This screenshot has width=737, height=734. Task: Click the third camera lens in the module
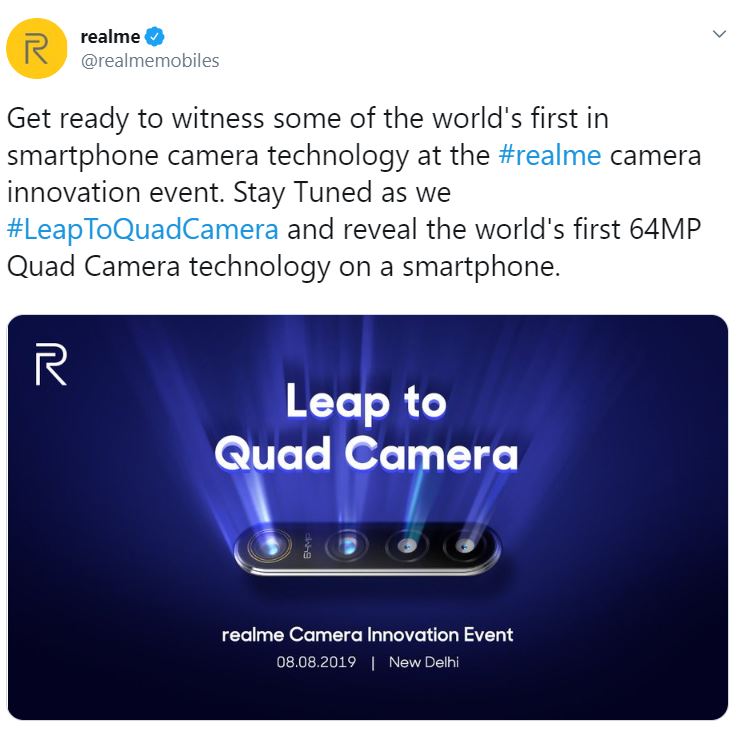[407, 547]
